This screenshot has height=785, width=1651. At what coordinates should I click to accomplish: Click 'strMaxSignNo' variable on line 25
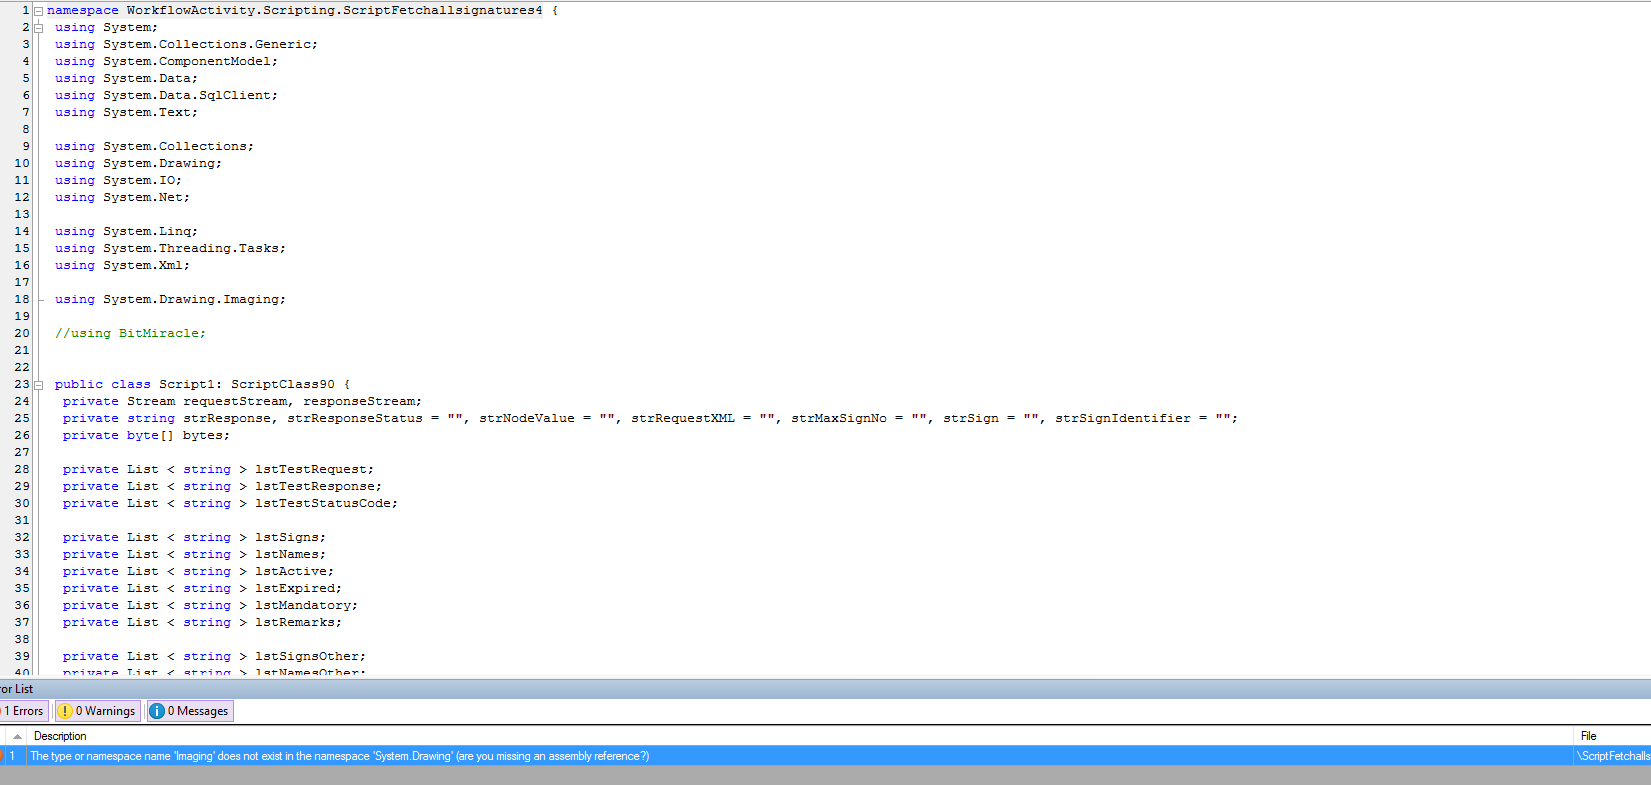(839, 419)
